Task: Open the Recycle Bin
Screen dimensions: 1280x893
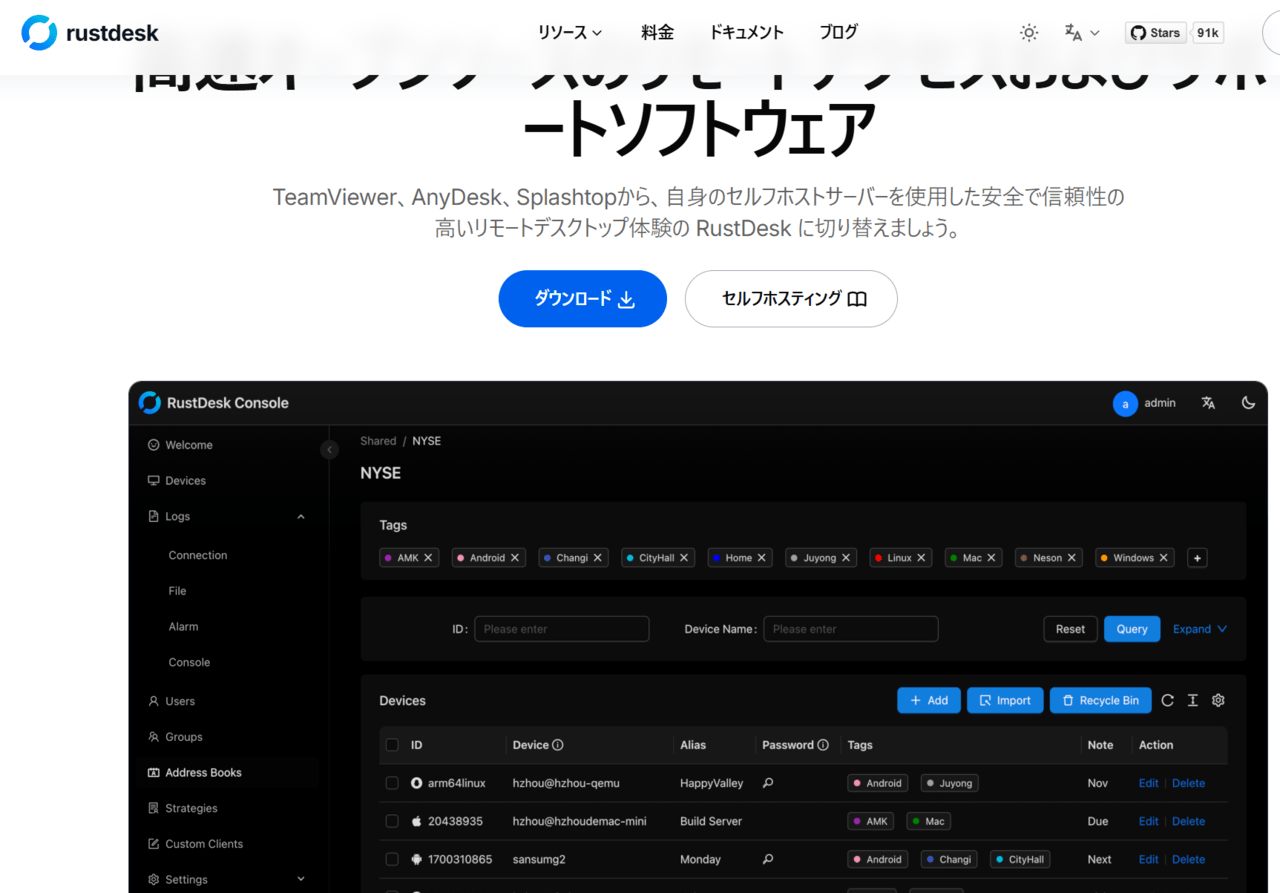Action: coord(1100,700)
